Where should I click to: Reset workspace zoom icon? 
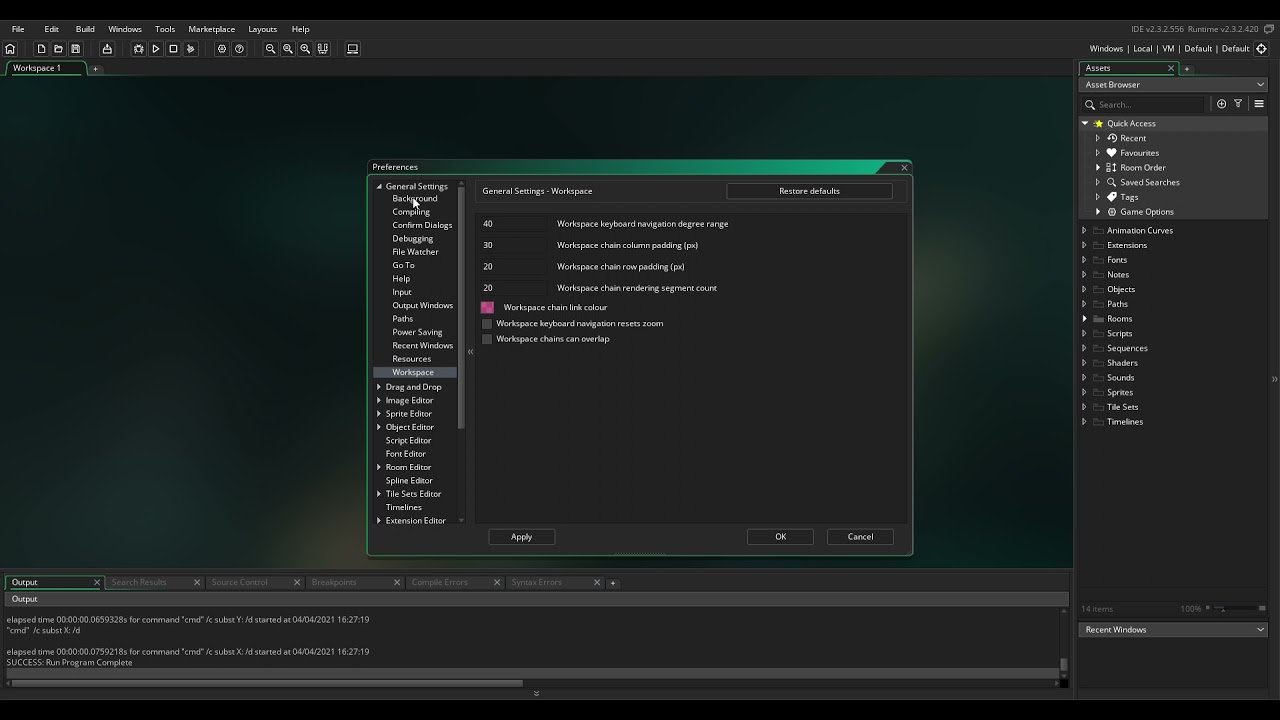click(288, 49)
